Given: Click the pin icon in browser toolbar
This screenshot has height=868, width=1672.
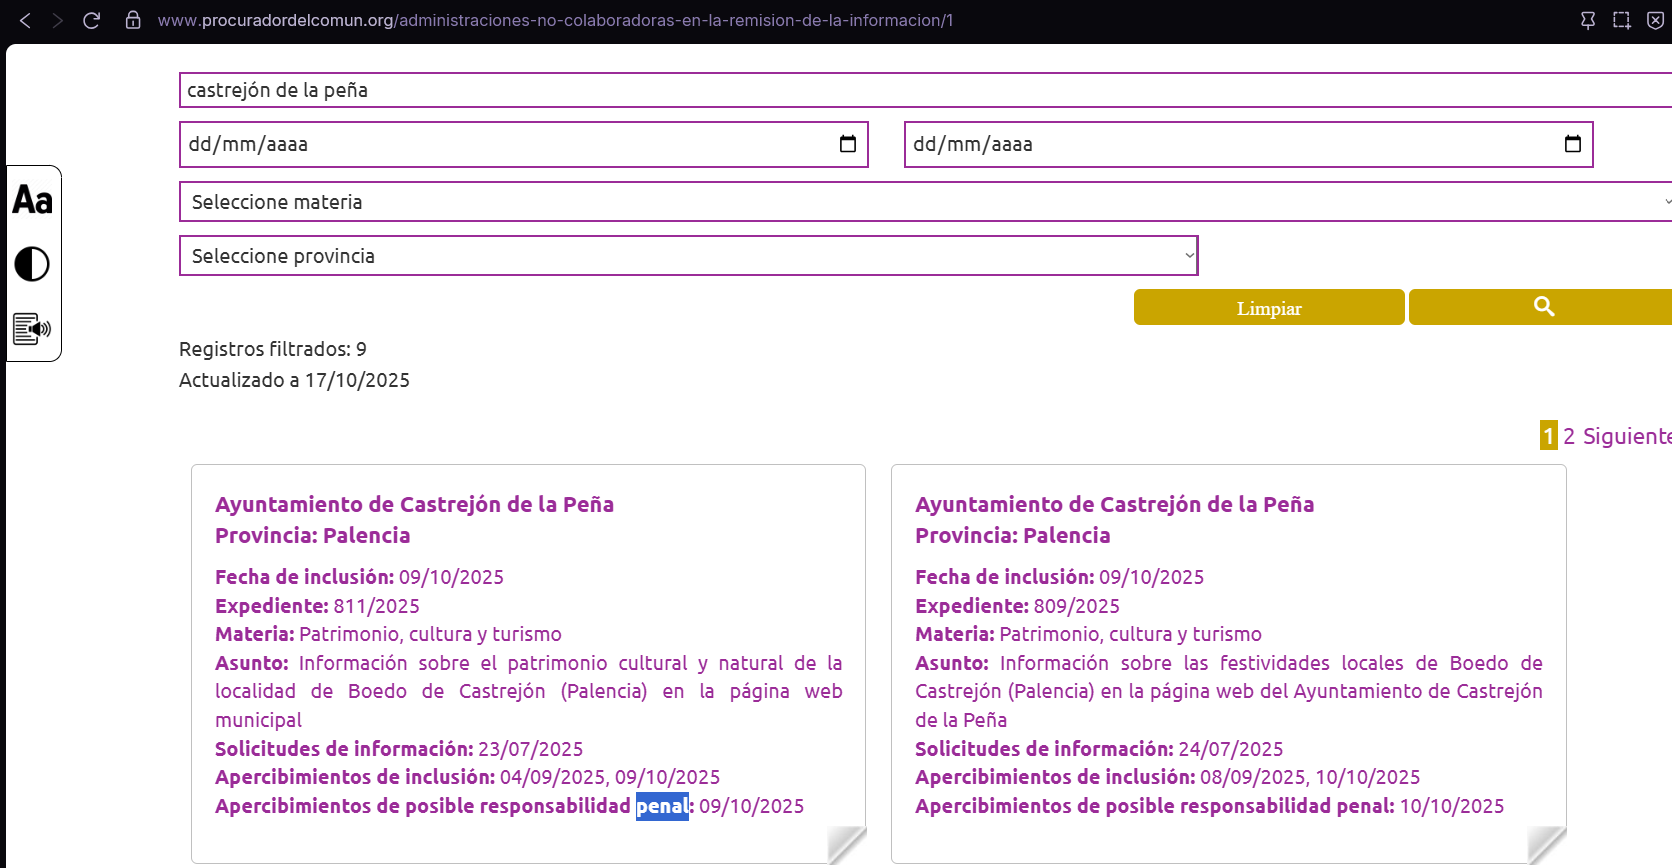Looking at the screenshot, I should coord(1587,20).
